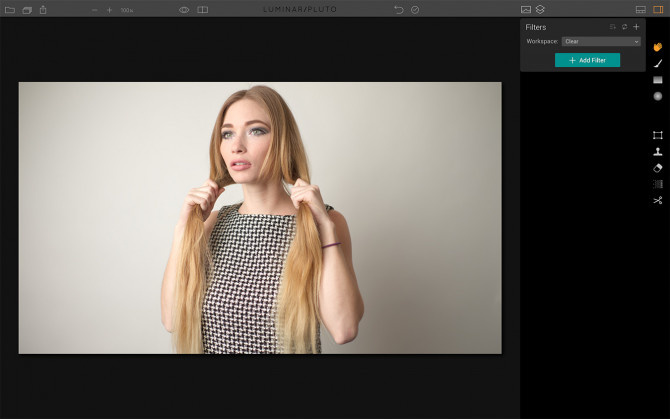
Task: Select the Gradient mask tool
Action: click(x=658, y=80)
